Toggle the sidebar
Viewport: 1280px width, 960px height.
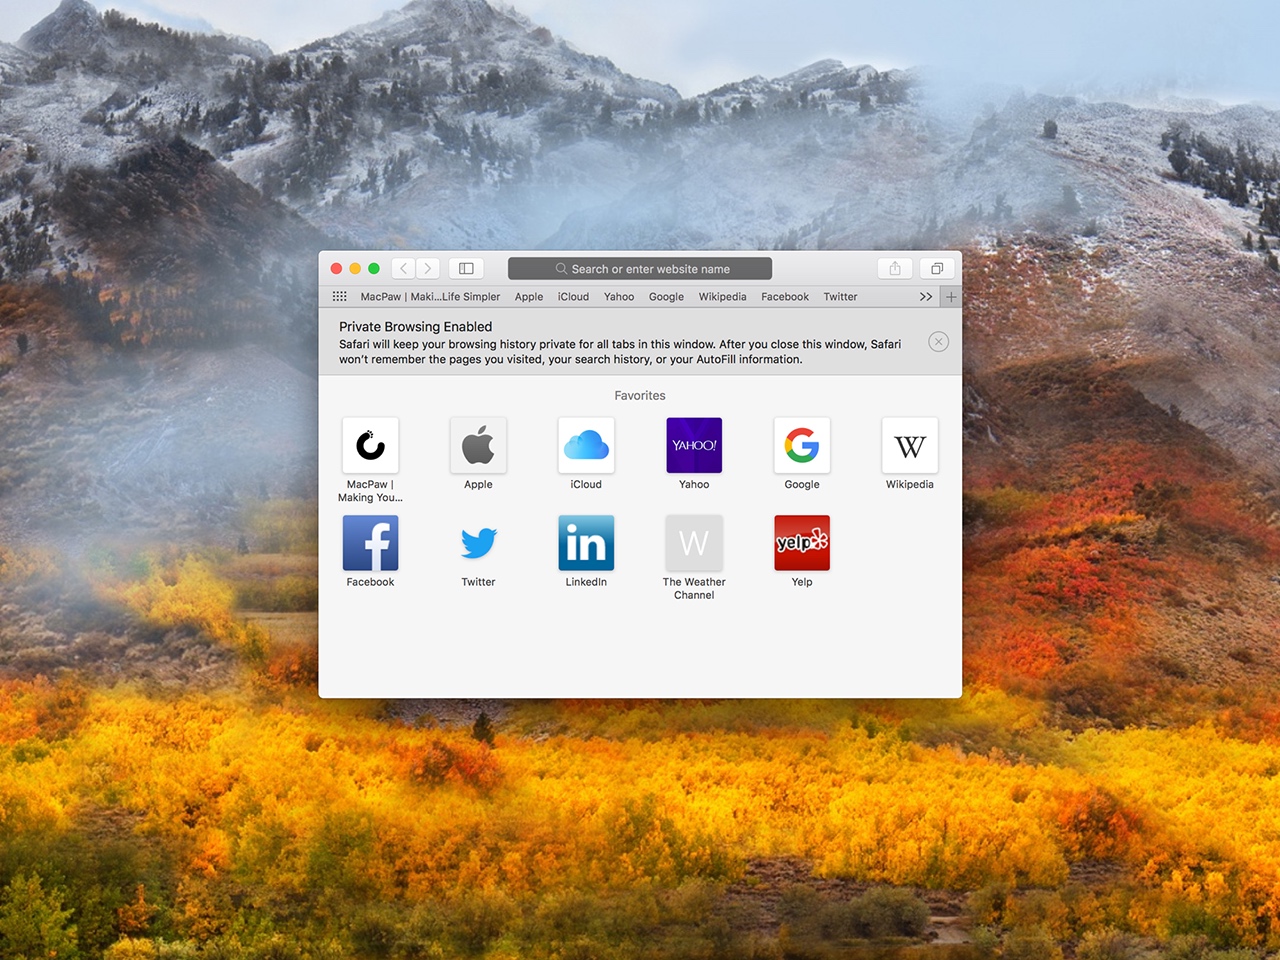[466, 268]
